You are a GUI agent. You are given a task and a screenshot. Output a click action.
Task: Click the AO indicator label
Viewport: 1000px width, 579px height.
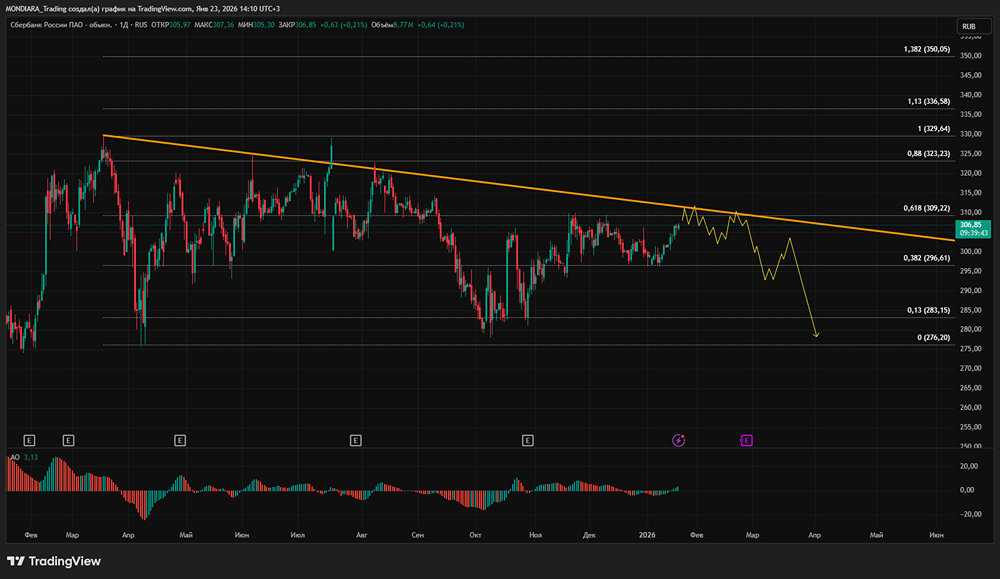(x=14, y=457)
